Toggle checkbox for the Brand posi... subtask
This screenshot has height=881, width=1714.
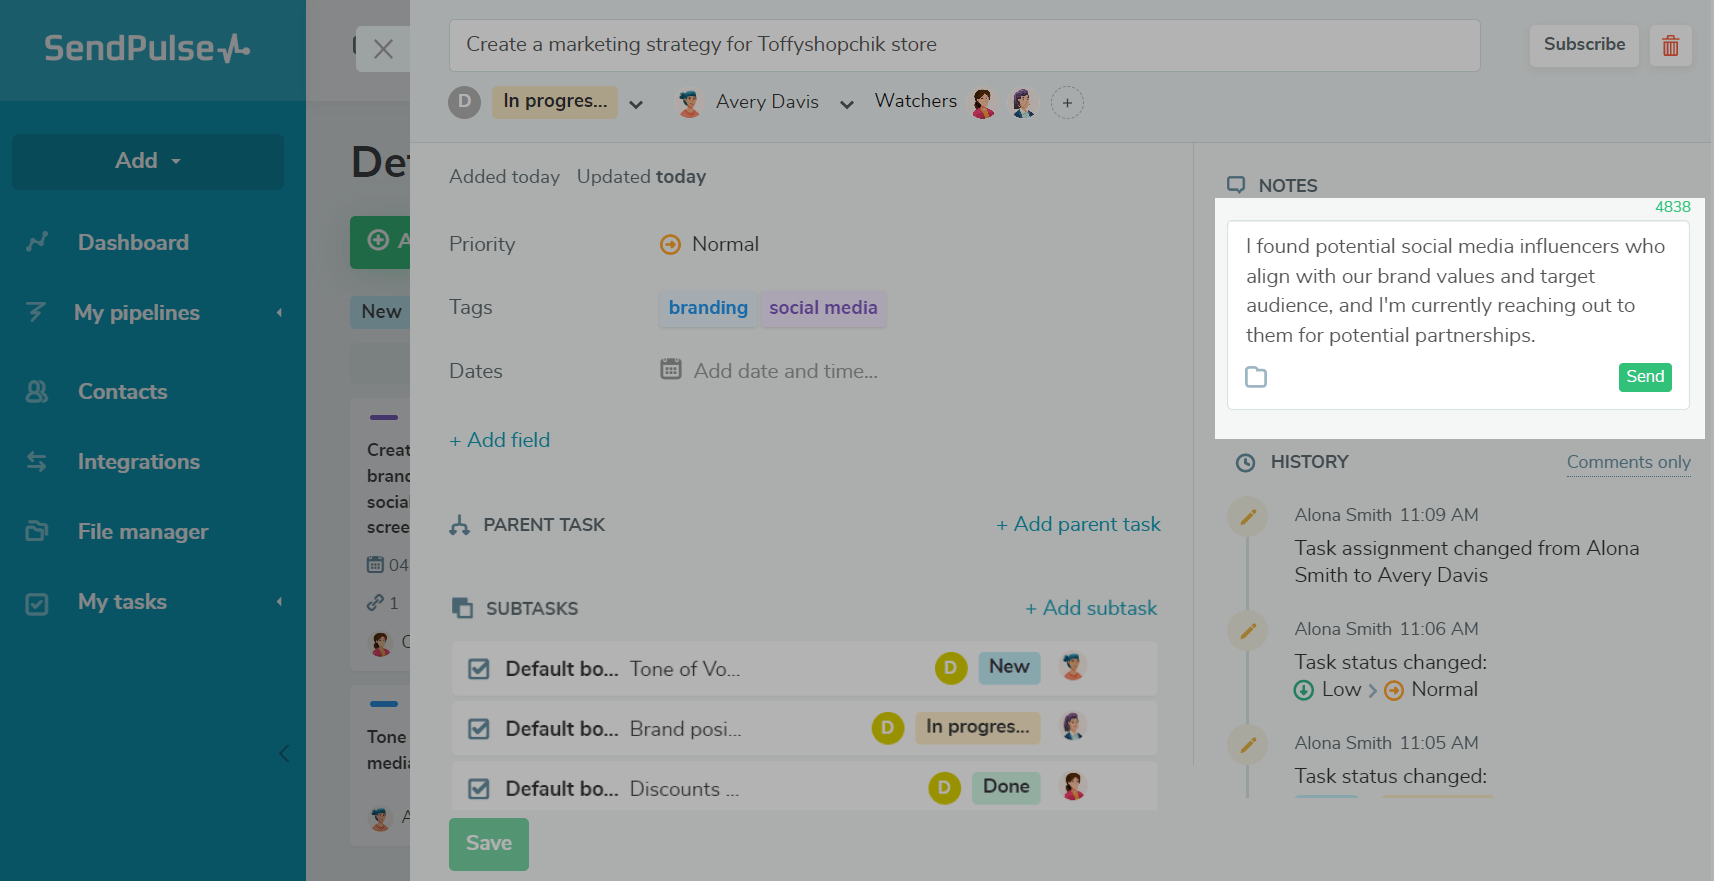tap(479, 729)
